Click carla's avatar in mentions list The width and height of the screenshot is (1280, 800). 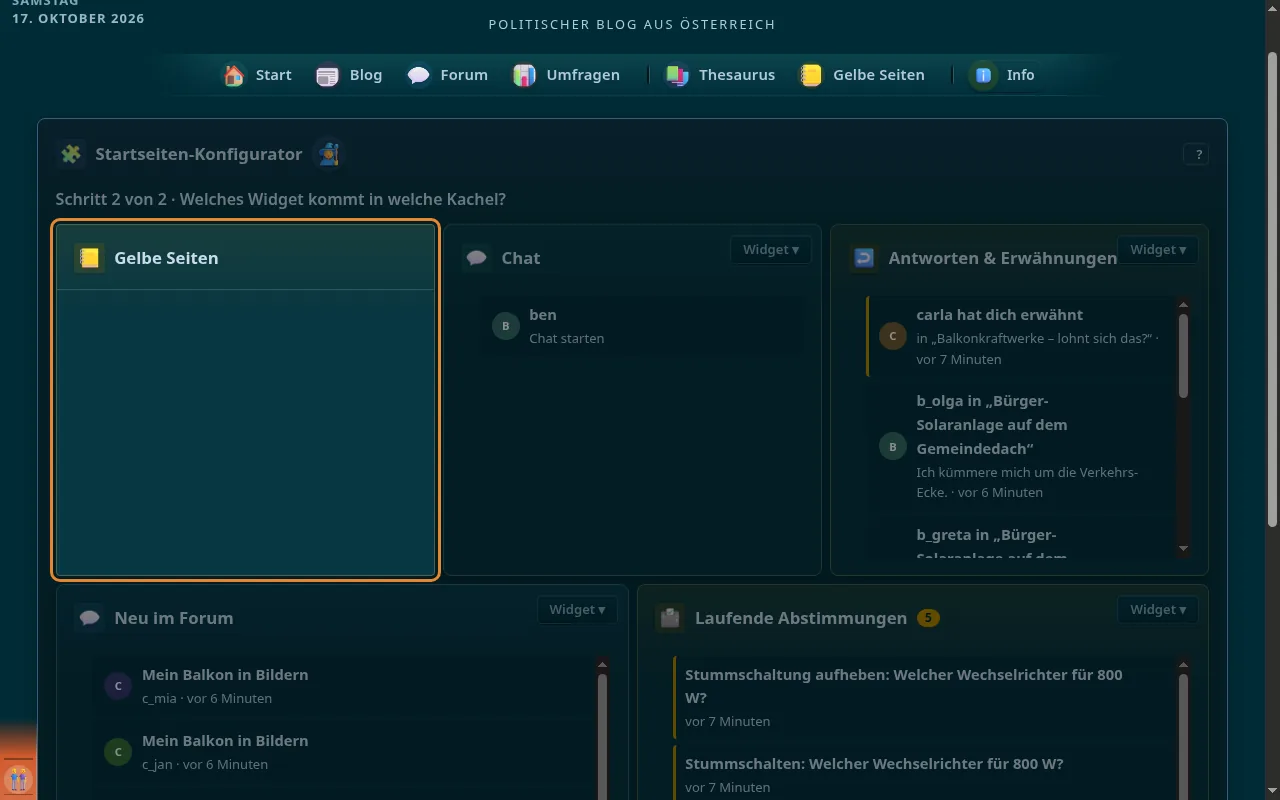click(893, 336)
